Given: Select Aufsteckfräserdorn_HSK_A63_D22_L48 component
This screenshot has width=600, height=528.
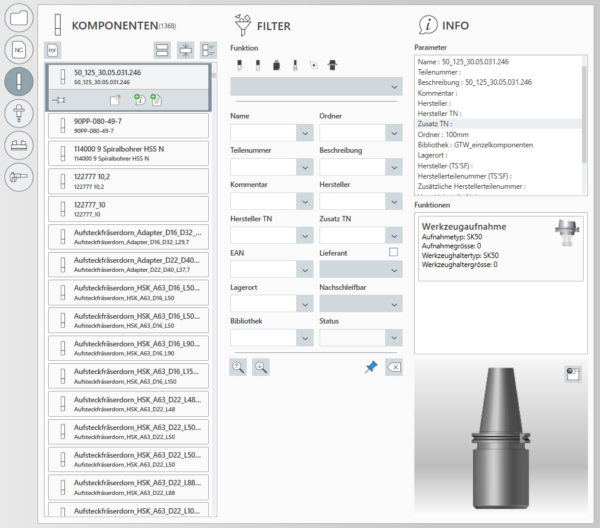Looking at the screenshot, I should point(129,404).
